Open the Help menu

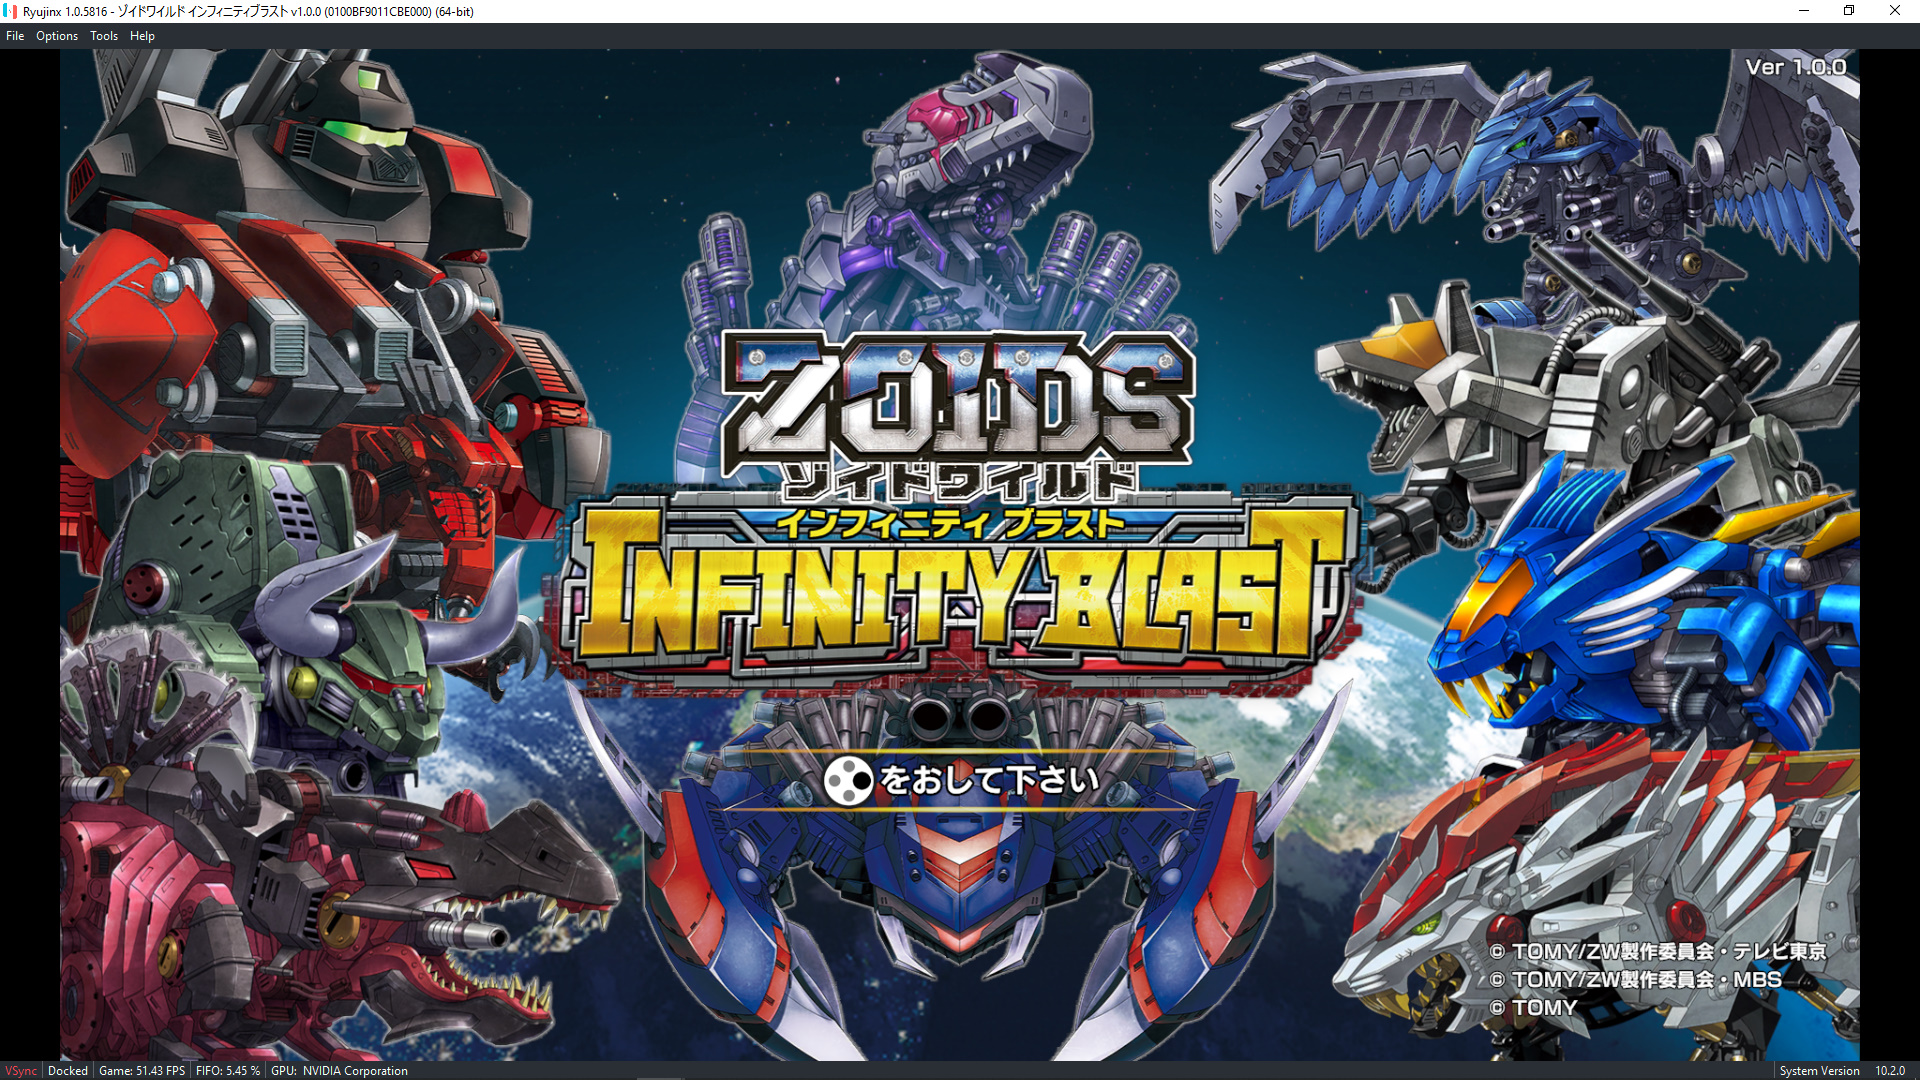(x=142, y=36)
